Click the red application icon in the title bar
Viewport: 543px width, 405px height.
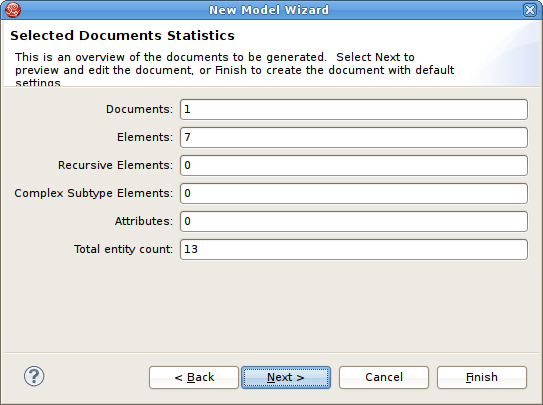[13, 10]
